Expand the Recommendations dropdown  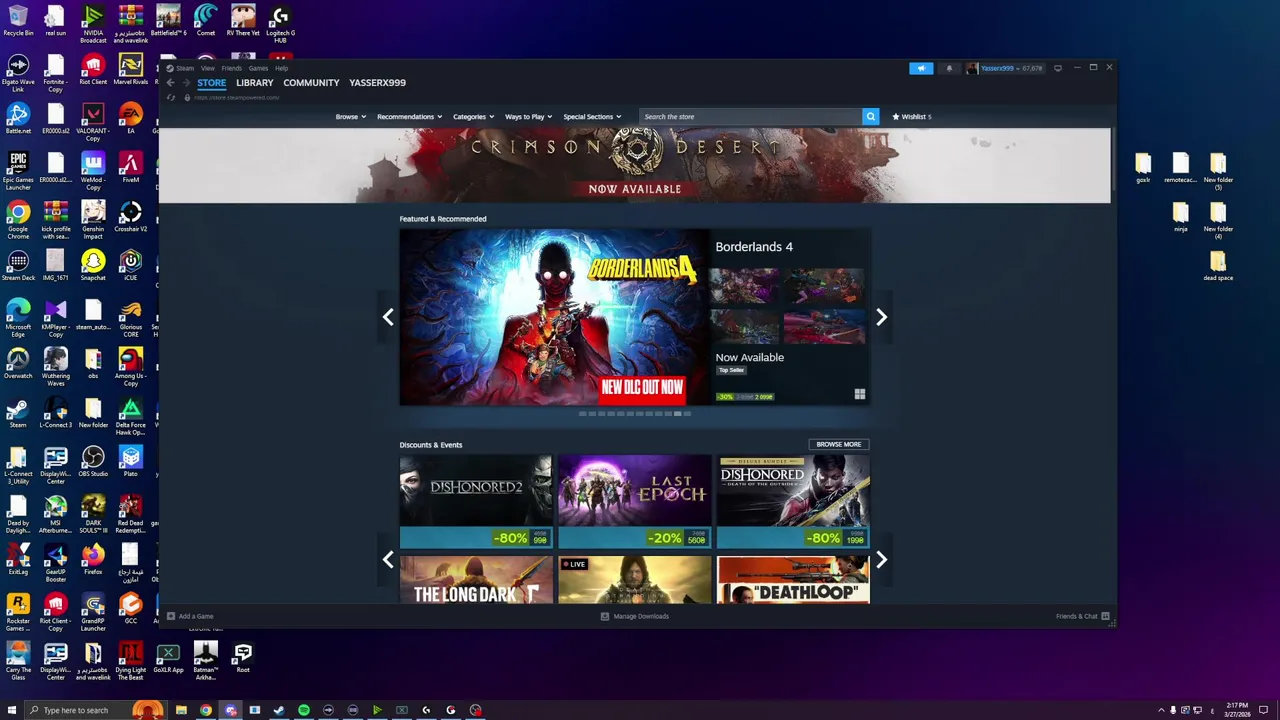409,117
